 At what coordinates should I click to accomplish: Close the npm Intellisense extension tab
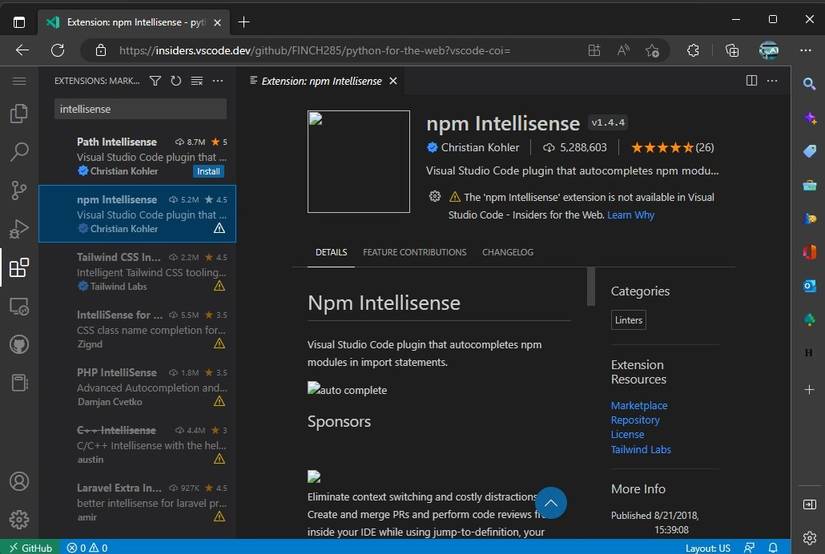[x=393, y=81]
